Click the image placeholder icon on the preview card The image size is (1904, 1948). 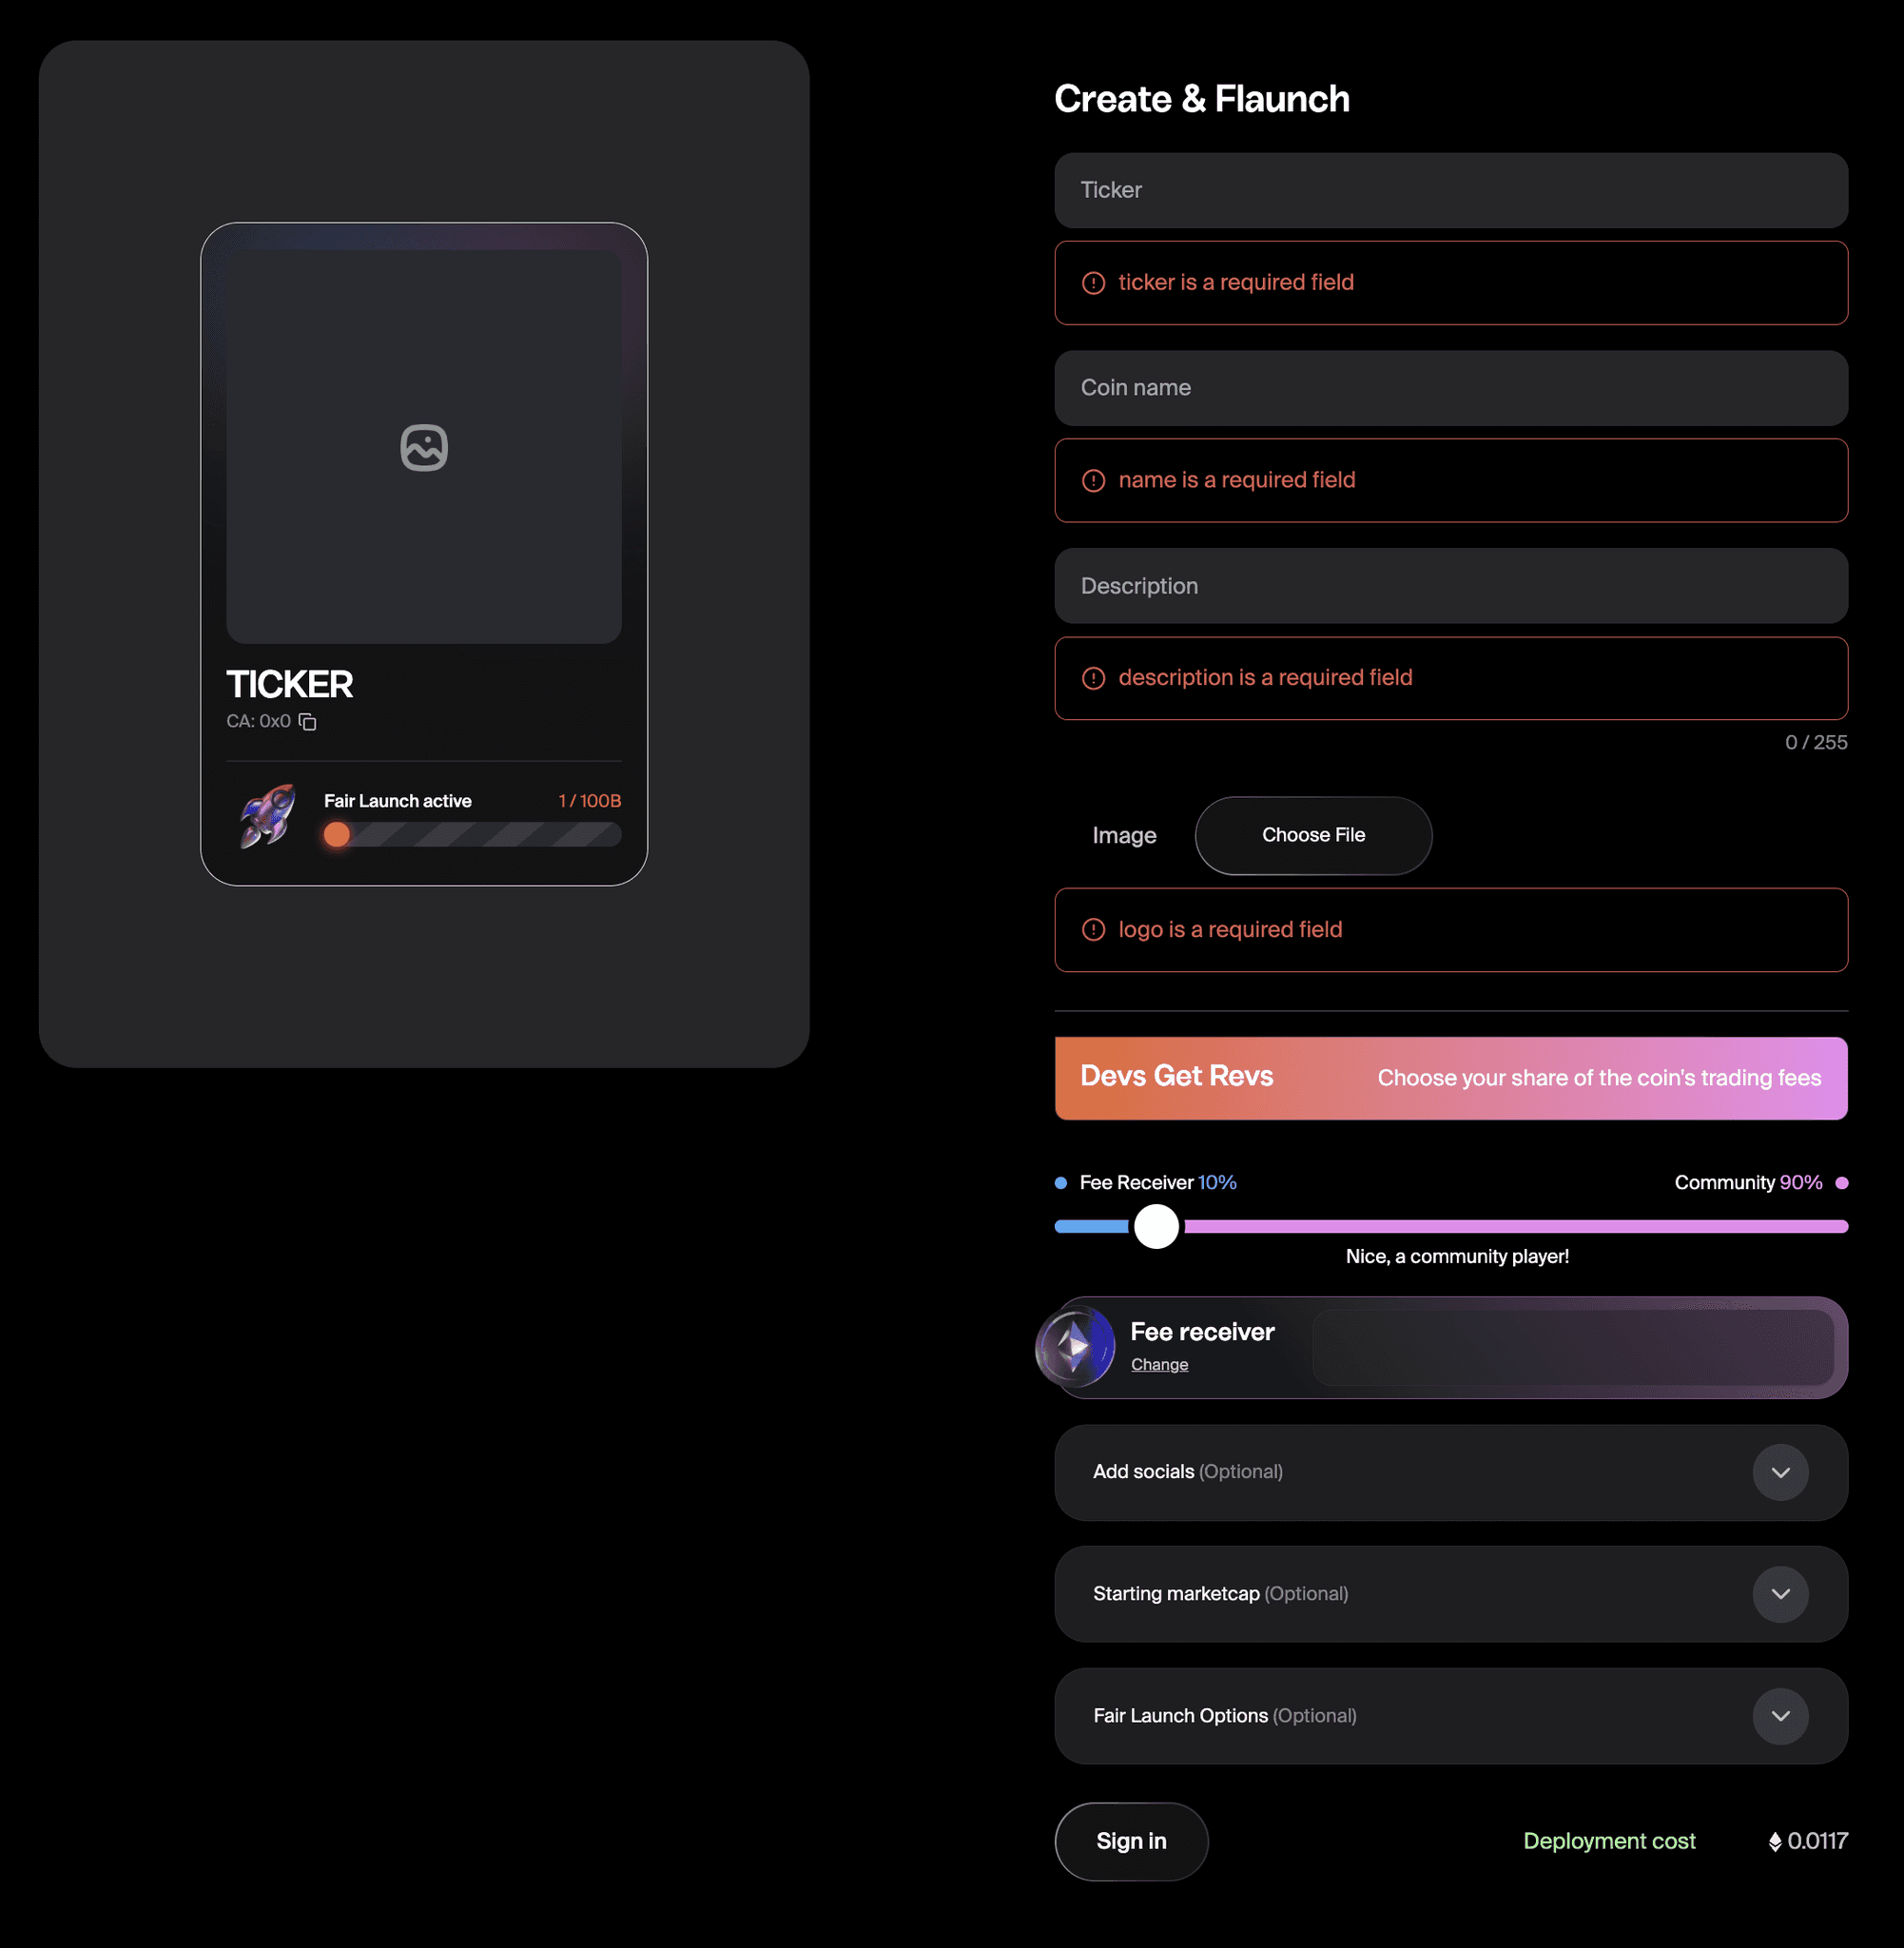click(423, 447)
